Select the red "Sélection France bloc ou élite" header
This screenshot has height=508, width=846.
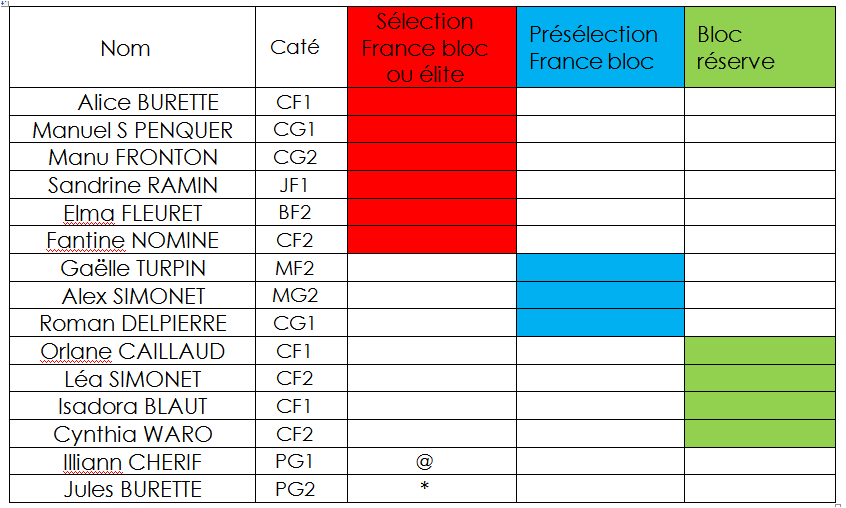(x=431, y=48)
